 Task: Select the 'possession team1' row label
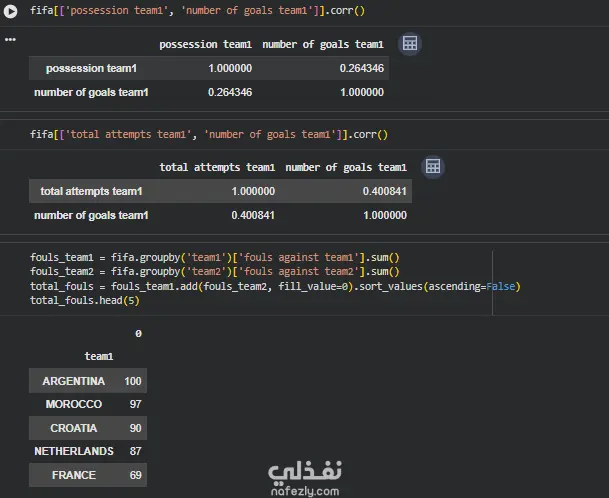click(91, 68)
